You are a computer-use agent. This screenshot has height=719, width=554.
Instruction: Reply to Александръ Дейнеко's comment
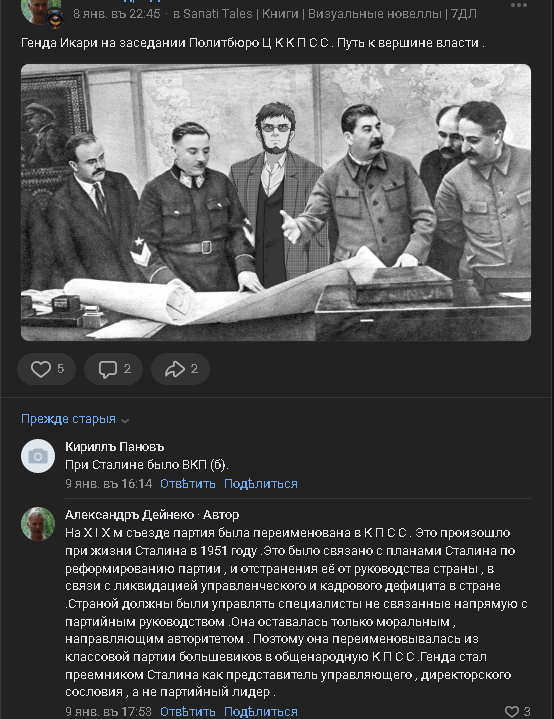click(x=188, y=712)
